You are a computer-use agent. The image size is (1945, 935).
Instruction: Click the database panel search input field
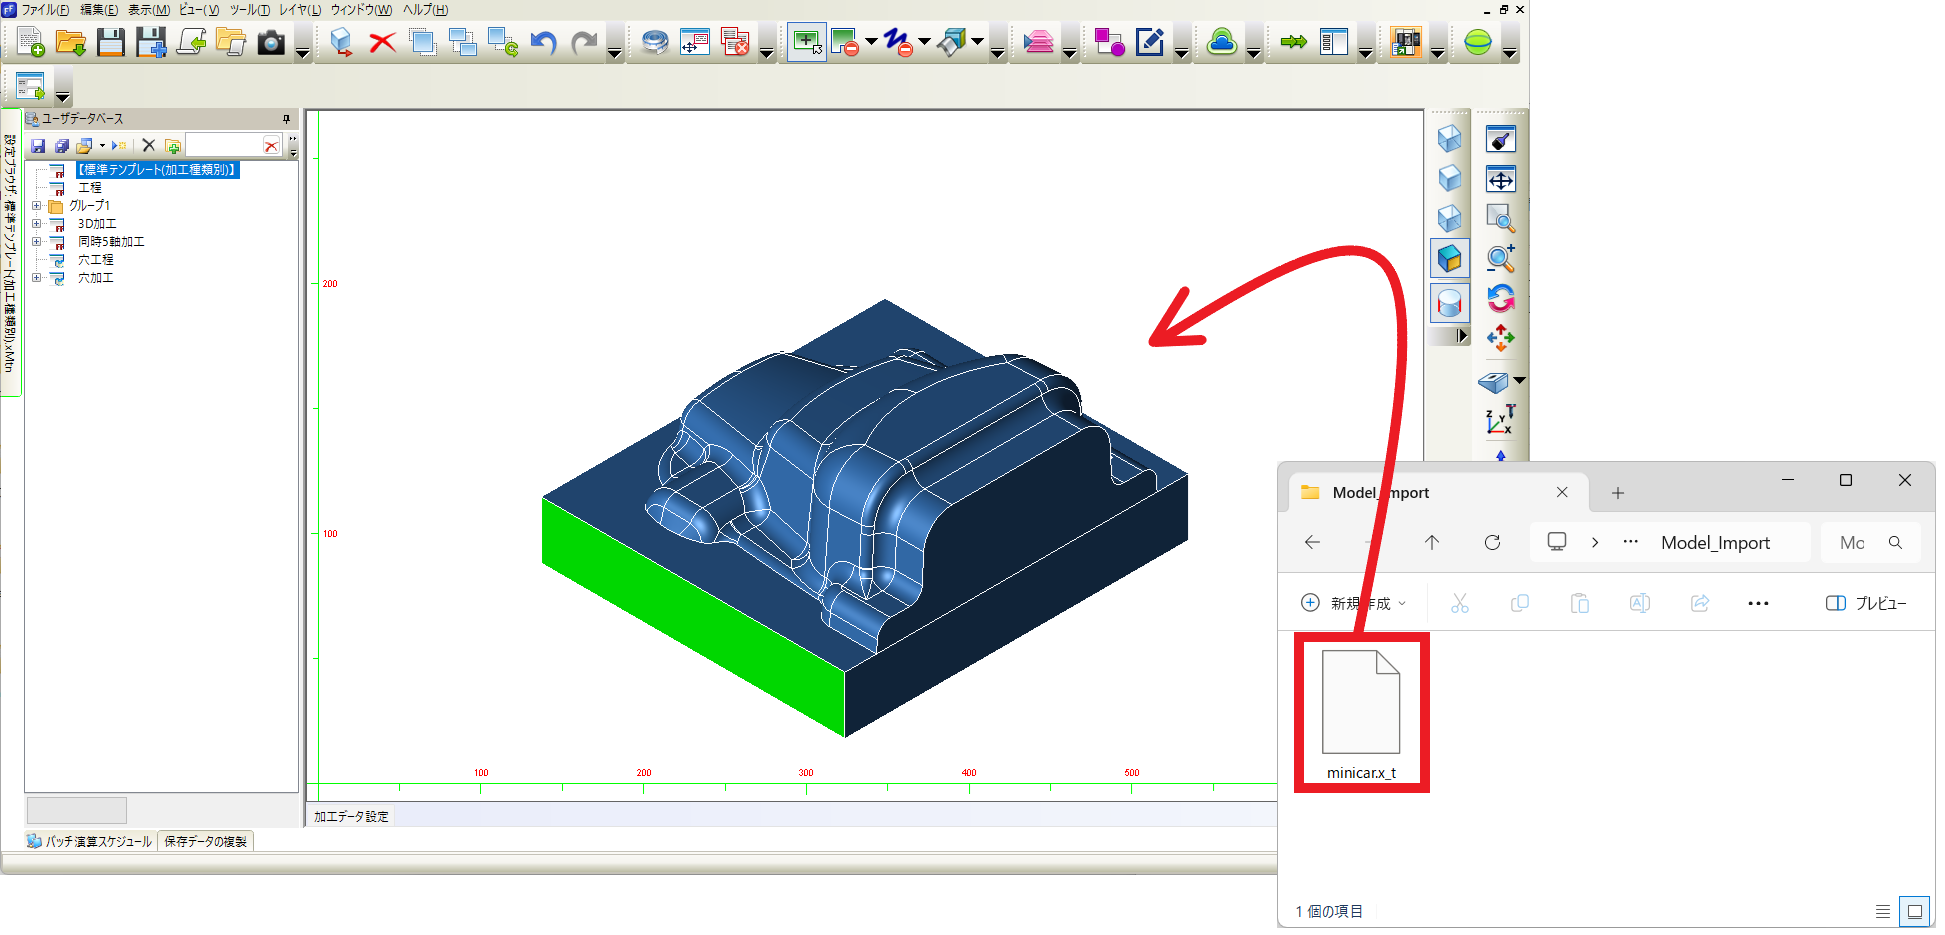(223, 146)
